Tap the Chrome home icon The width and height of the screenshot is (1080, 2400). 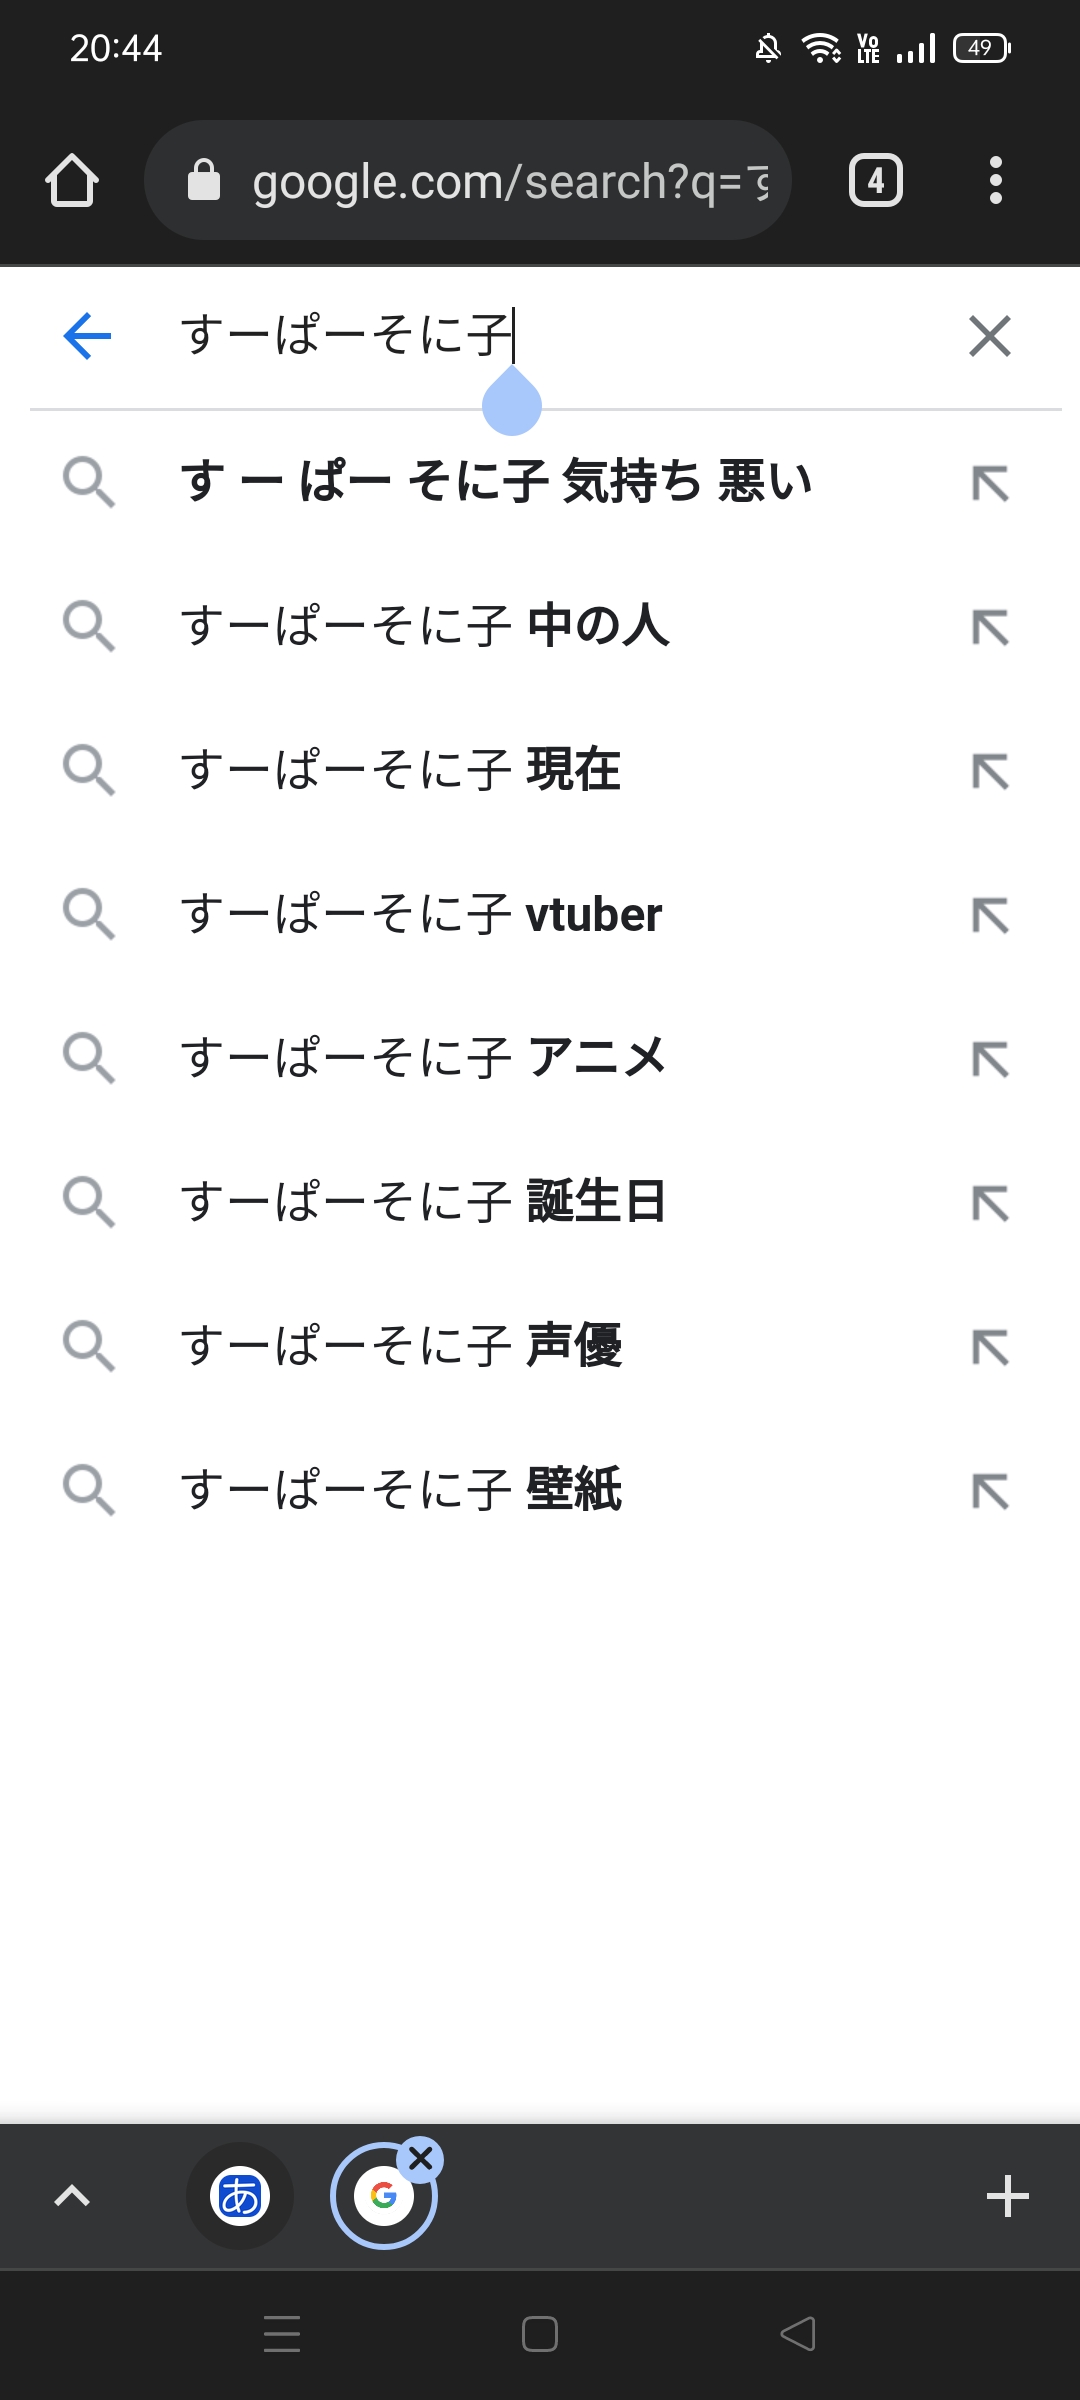pos(72,181)
